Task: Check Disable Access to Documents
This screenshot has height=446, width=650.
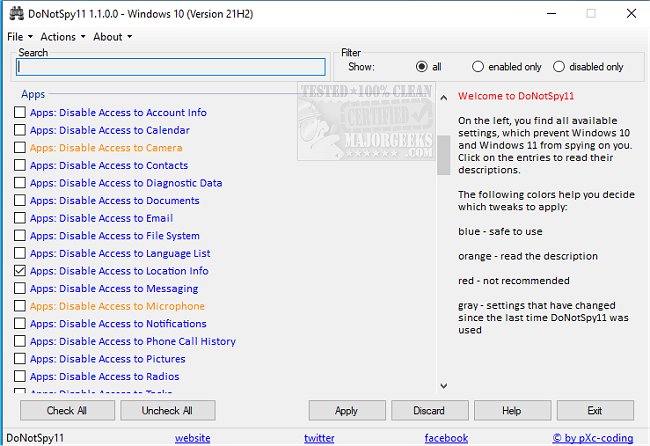Action: click(x=20, y=201)
